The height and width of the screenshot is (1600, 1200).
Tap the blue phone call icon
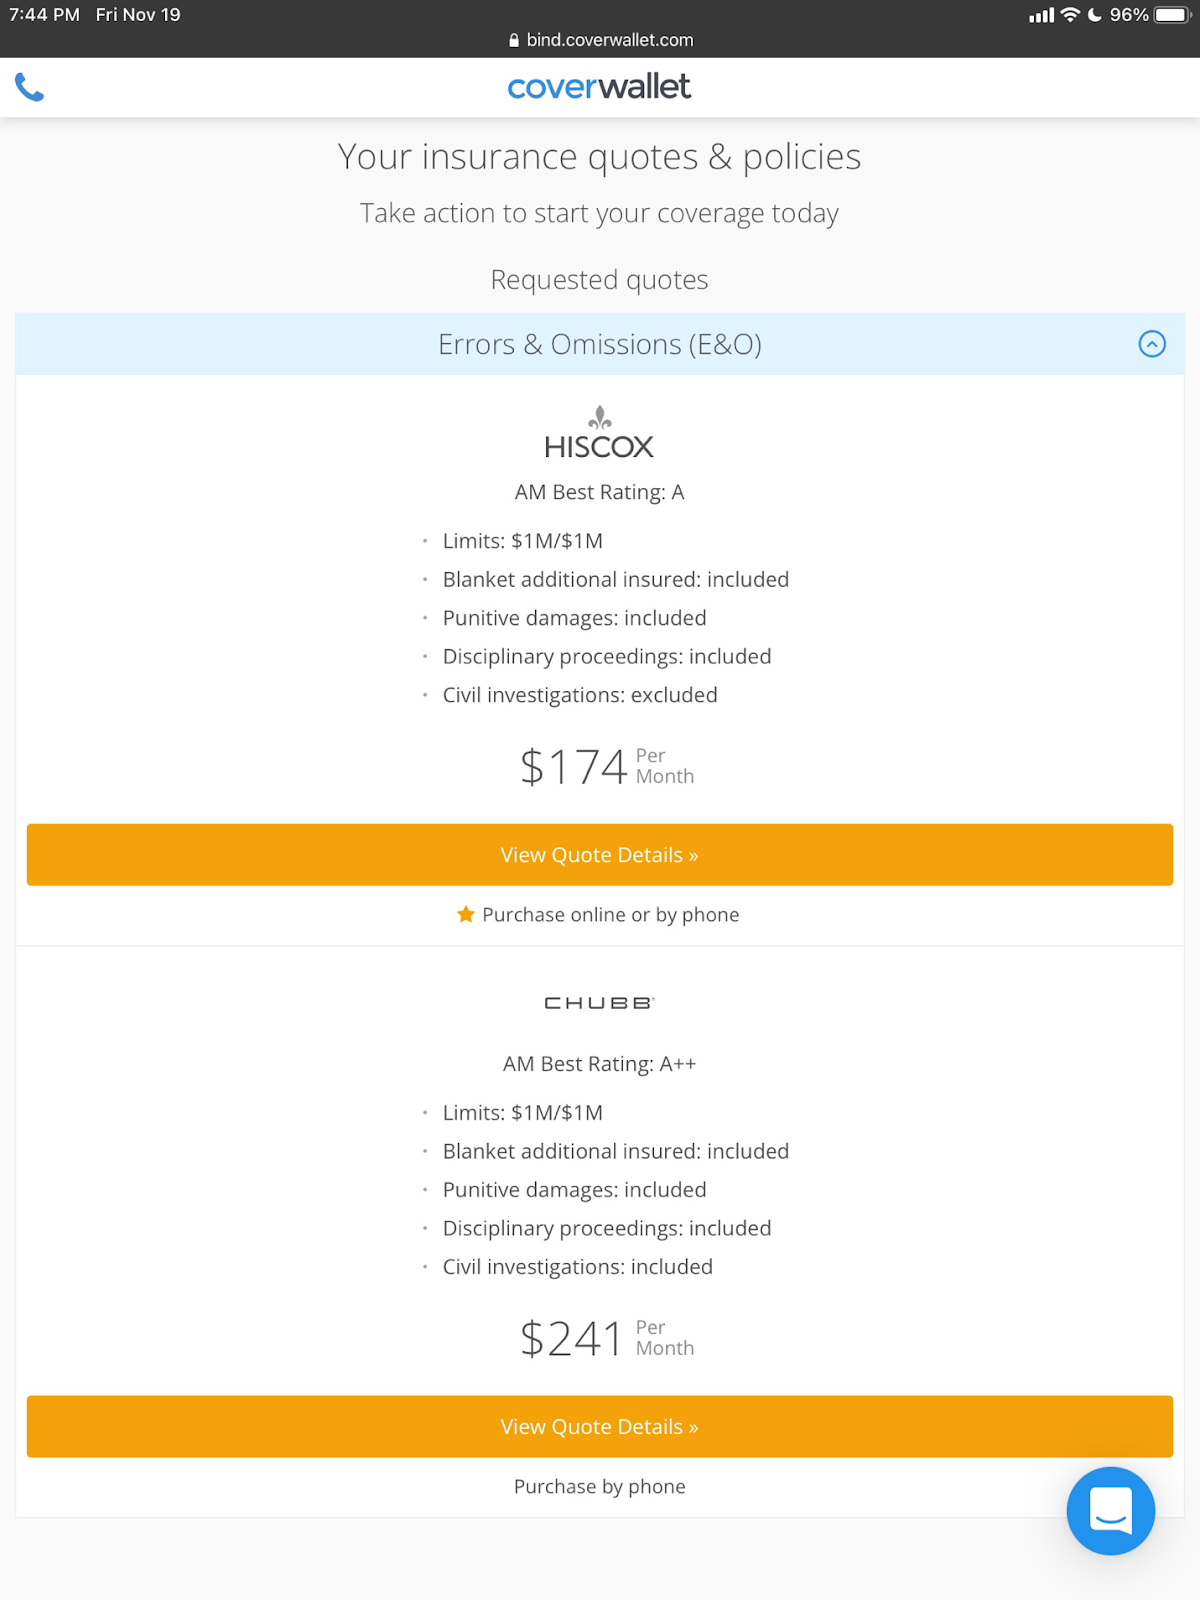pos(30,88)
